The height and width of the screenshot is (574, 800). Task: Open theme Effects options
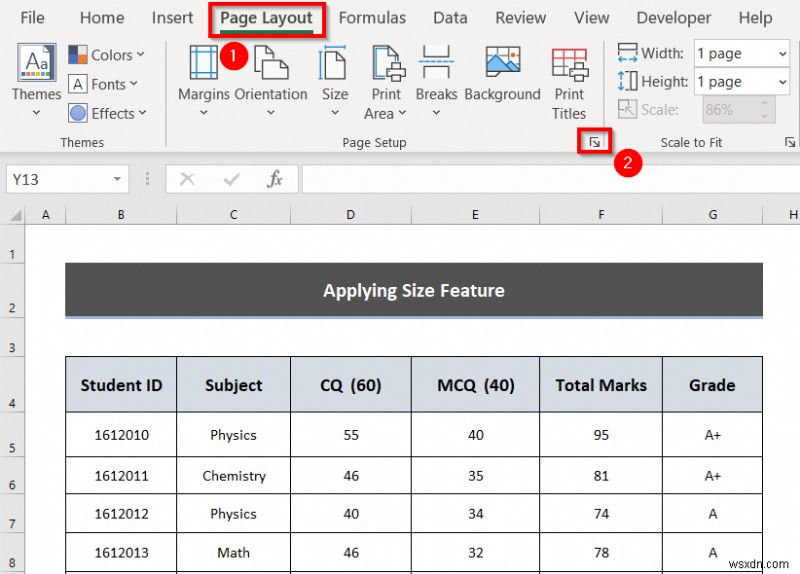(108, 113)
